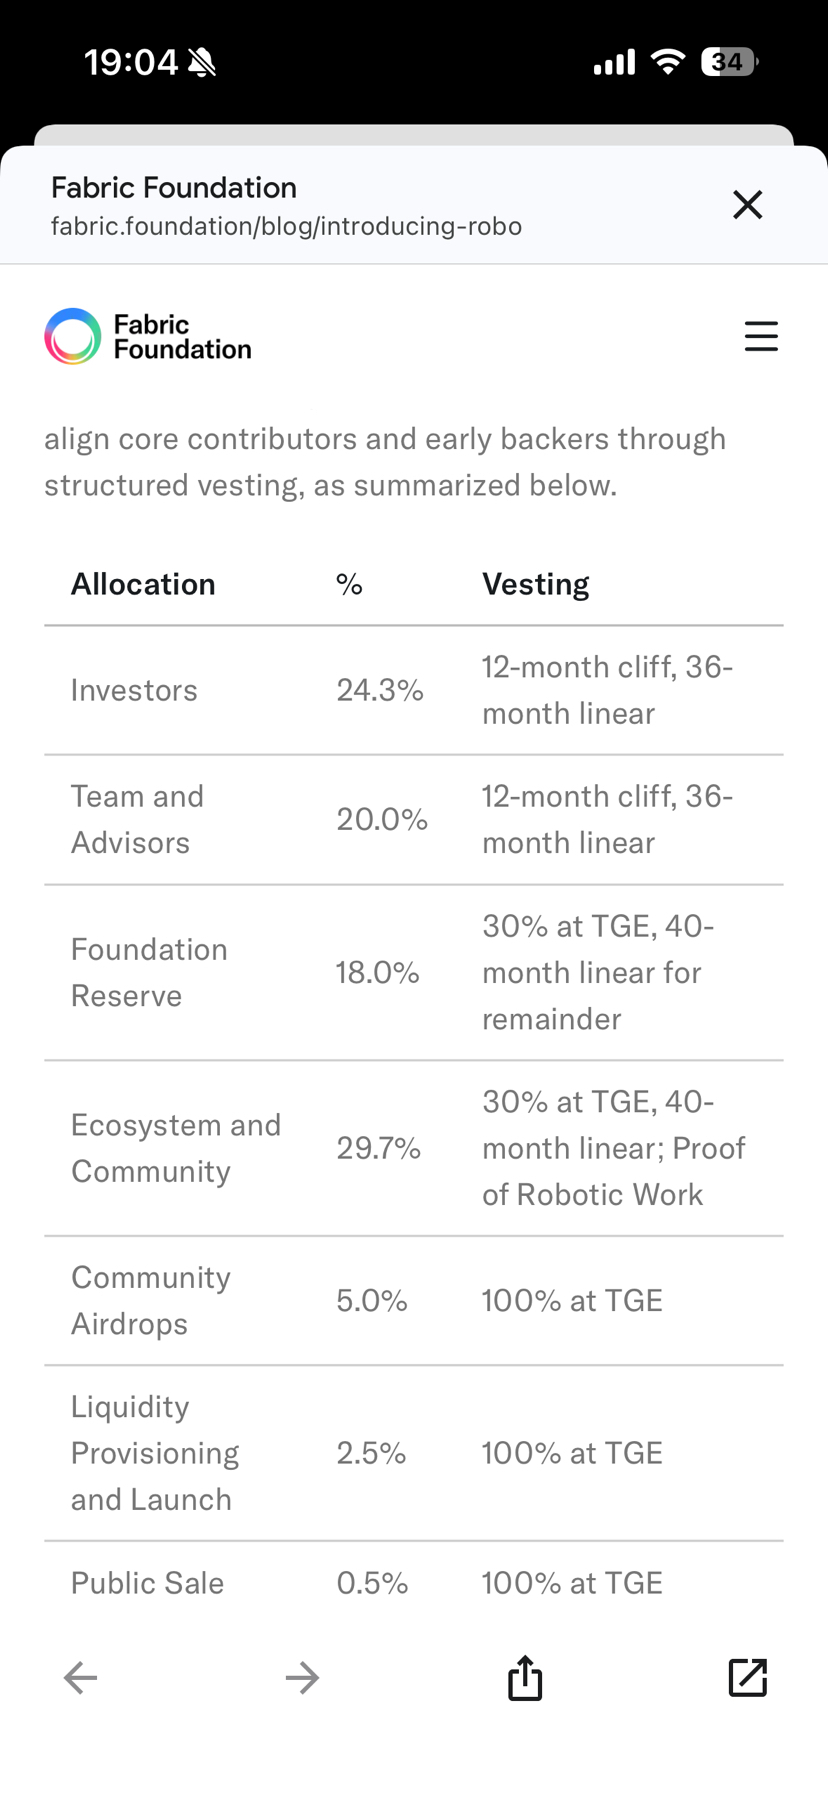828x1796 pixels.
Task: Tap the fabric.foundation URL text
Action: coord(286,226)
